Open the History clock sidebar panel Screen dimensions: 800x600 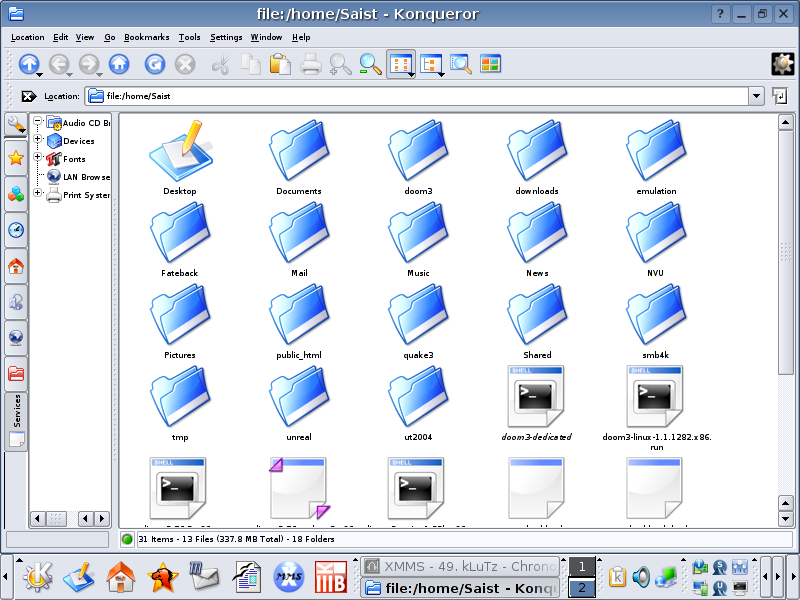(16, 230)
